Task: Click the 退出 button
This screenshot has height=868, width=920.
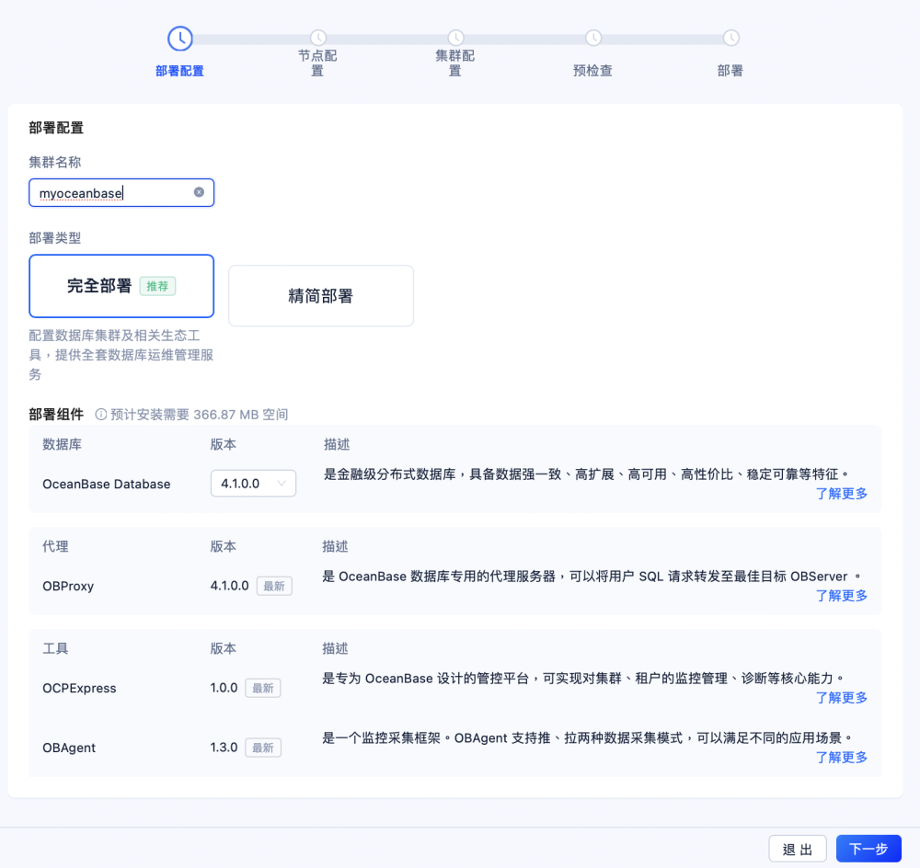Action: [x=797, y=848]
